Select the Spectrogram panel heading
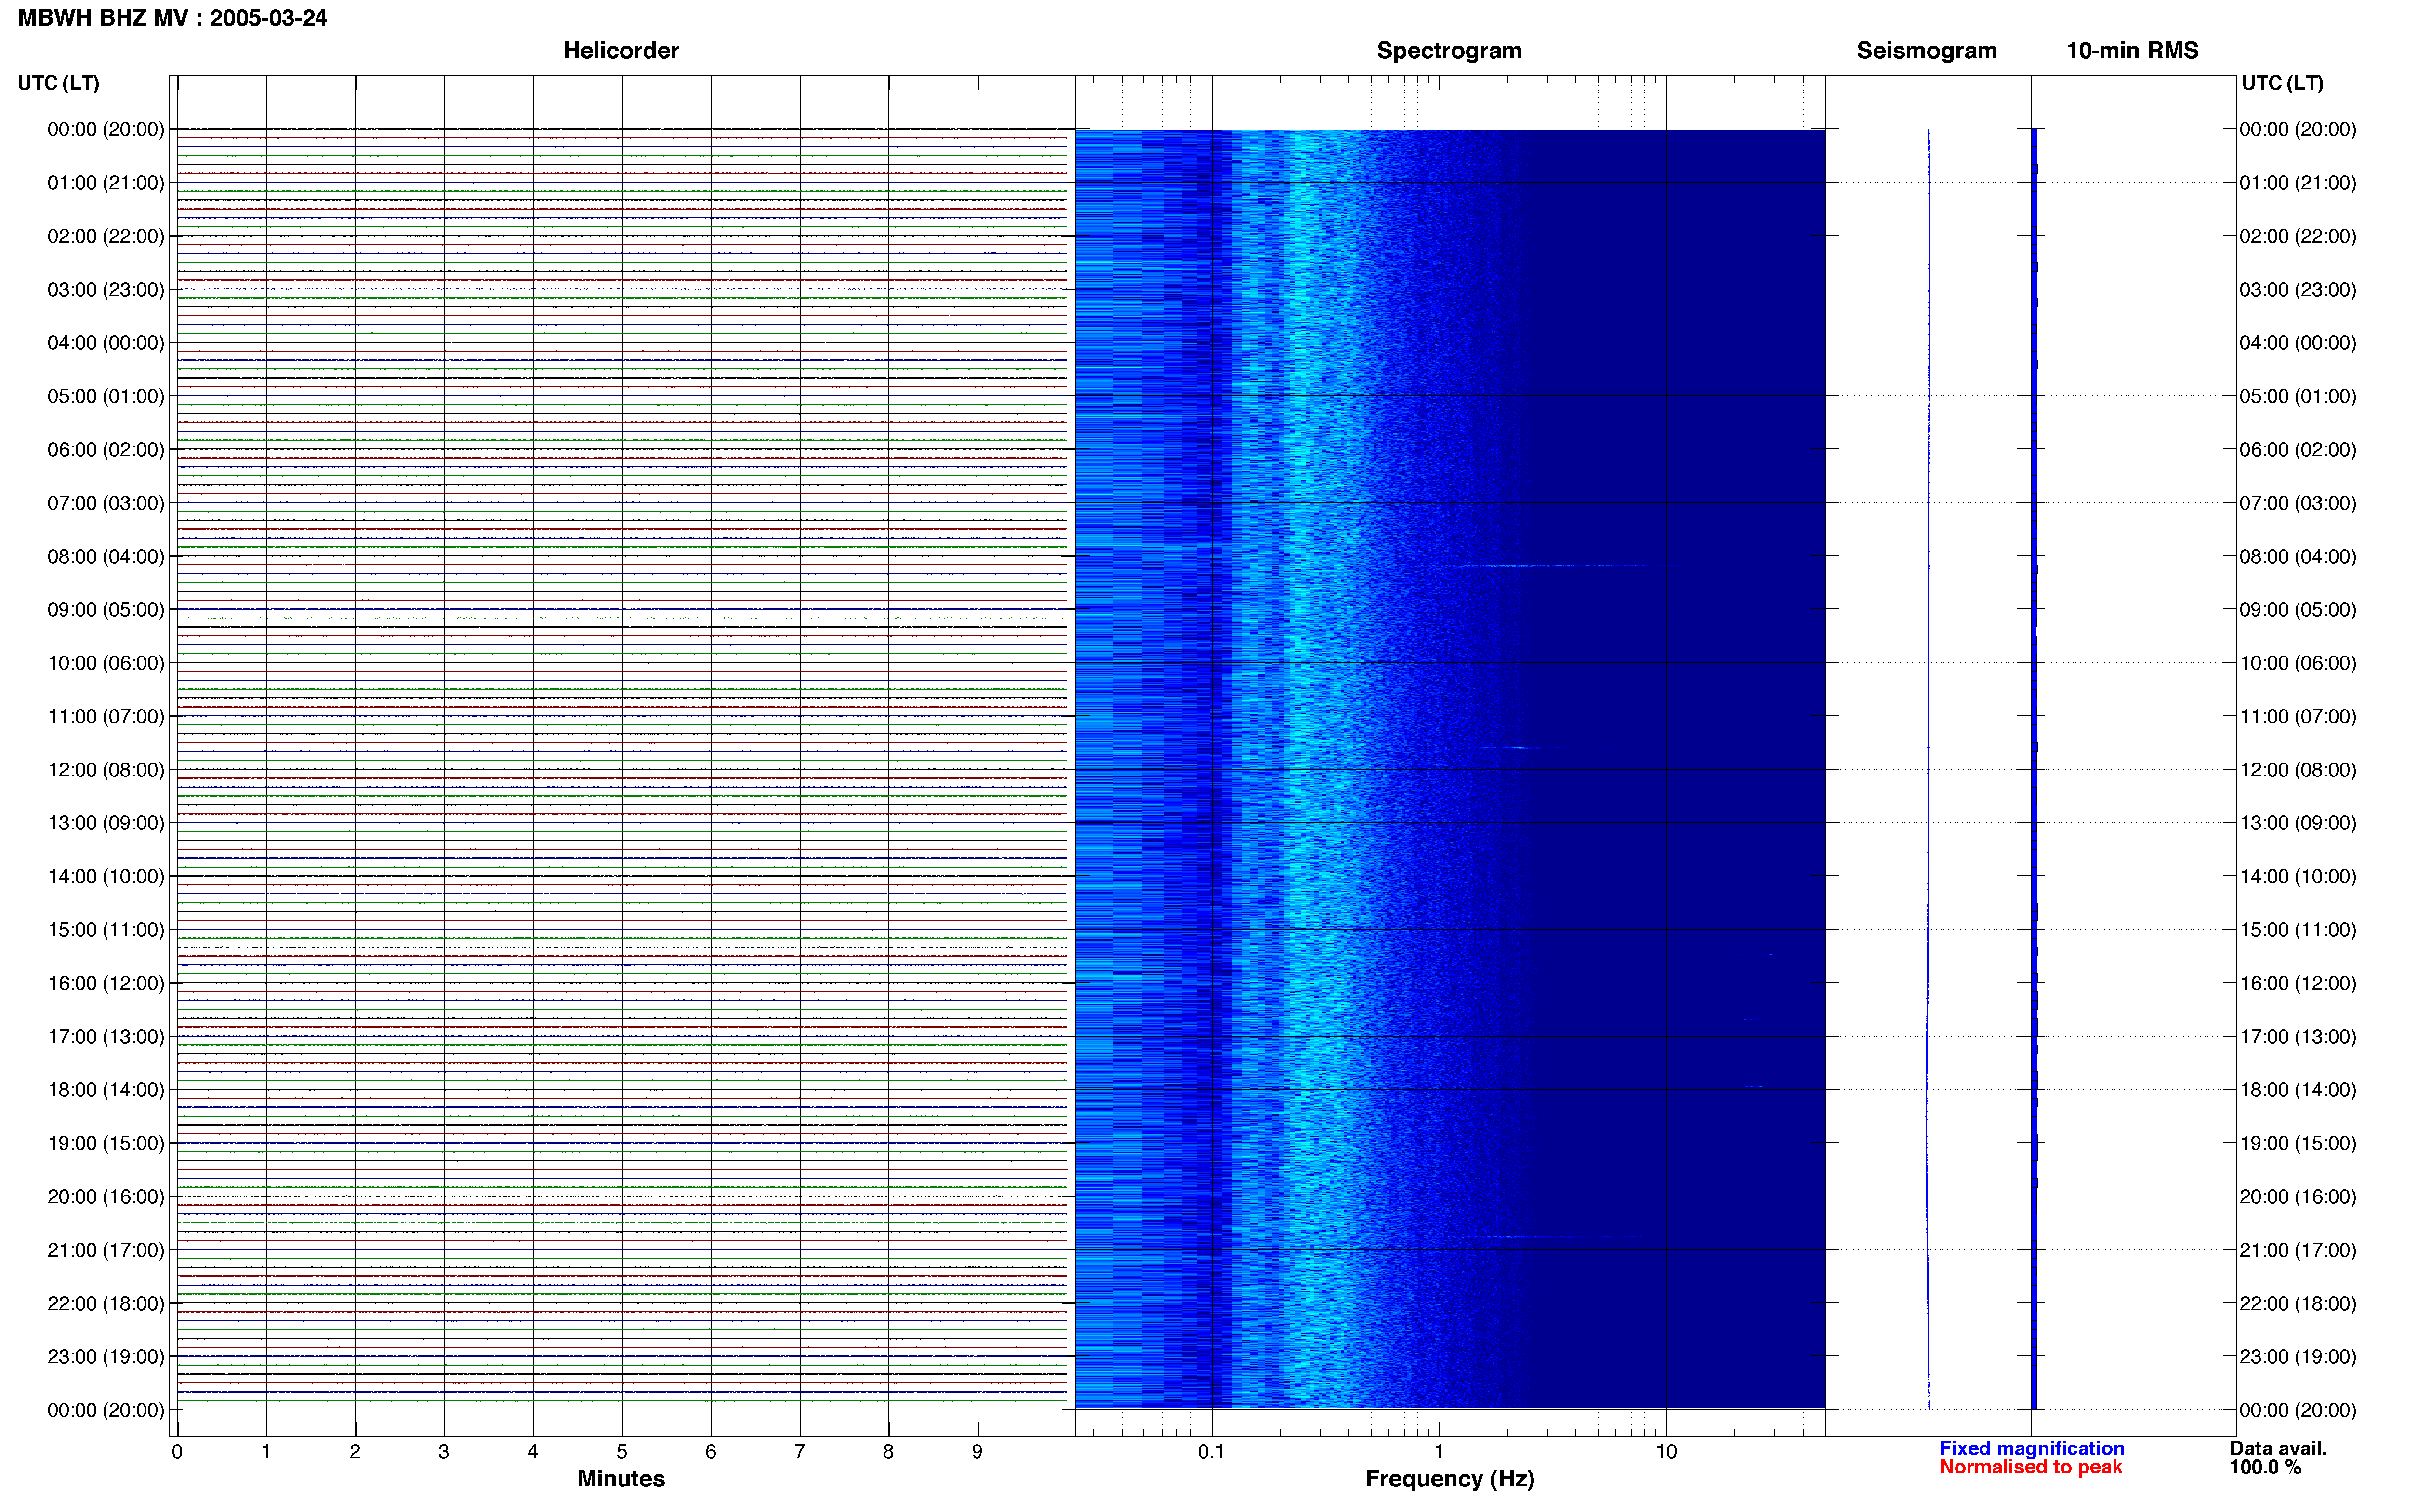 tap(1449, 50)
